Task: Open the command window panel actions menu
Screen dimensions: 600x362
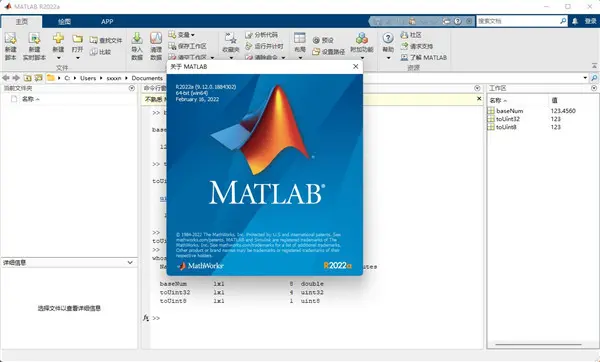Action: point(477,88)
